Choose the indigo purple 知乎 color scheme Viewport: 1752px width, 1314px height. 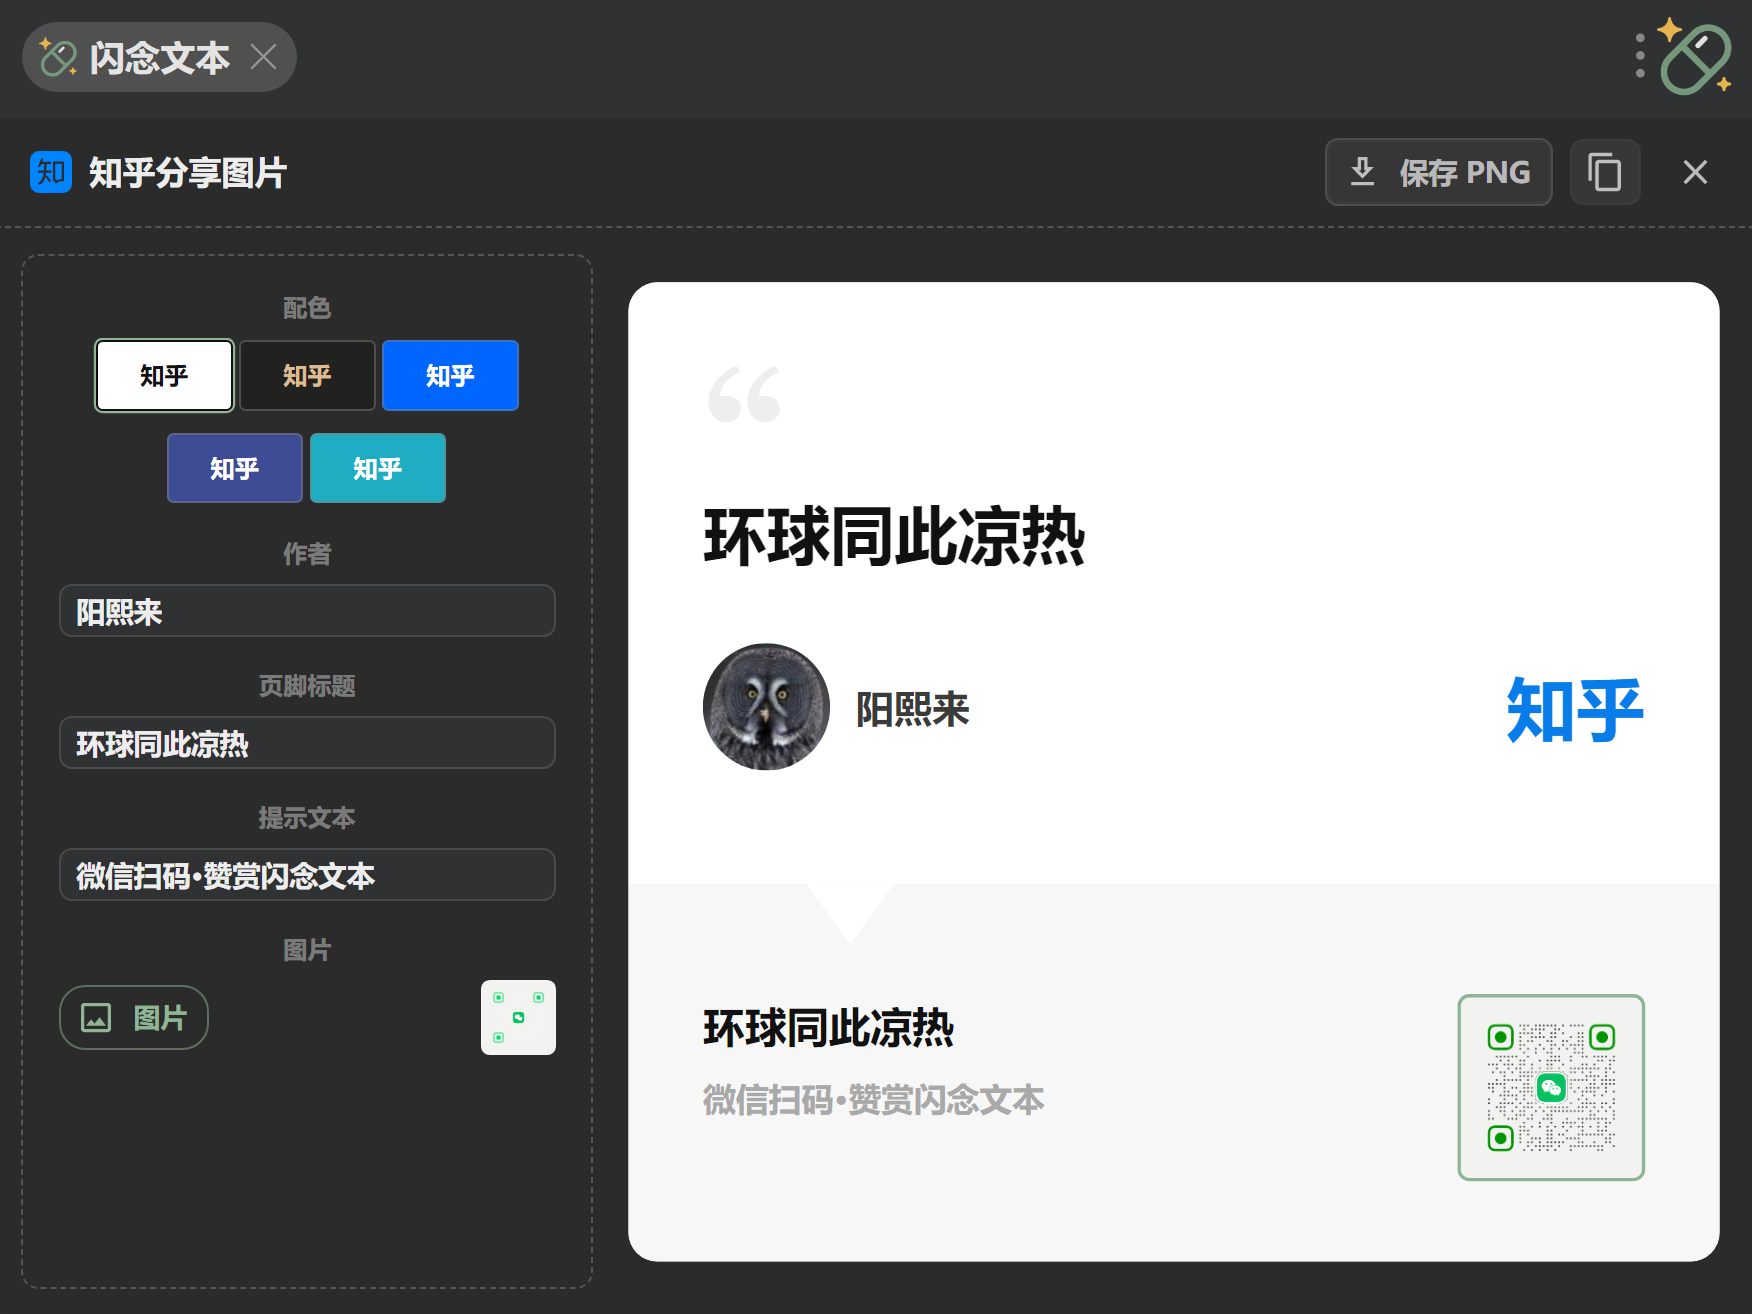pyautogui.click(x=235, y=468)
